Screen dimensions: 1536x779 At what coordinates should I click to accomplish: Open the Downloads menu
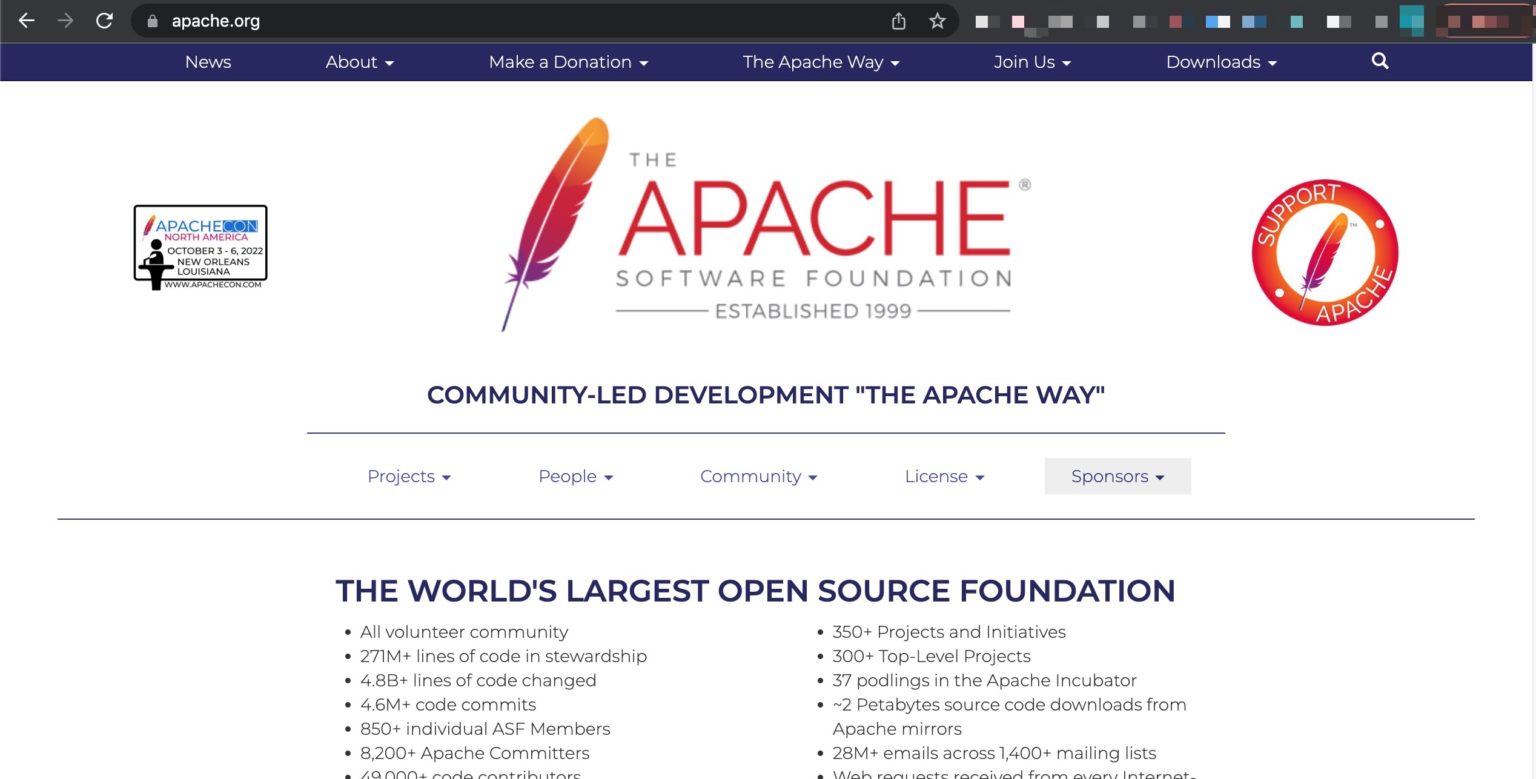pos(1220,62)
